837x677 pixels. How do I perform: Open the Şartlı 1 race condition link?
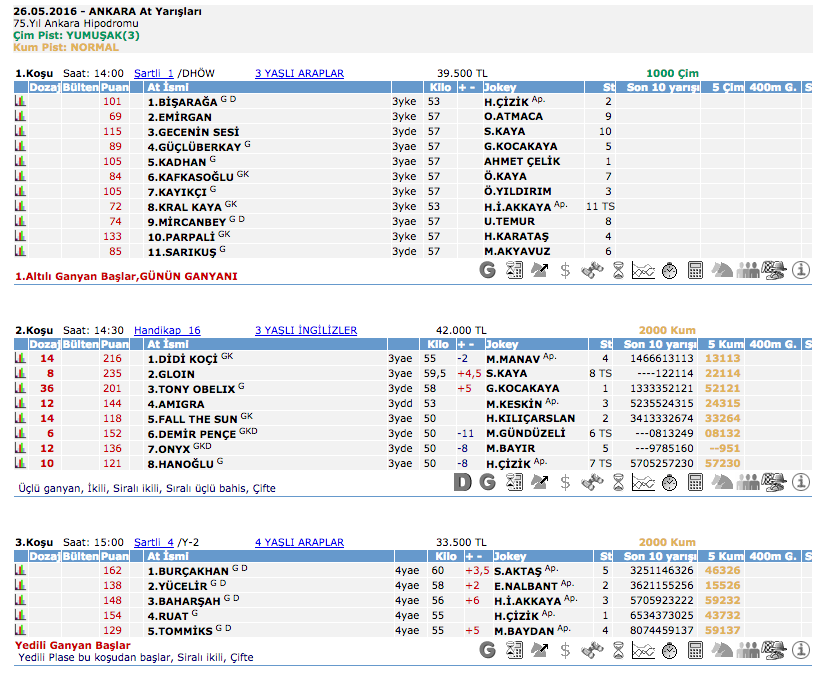click(x=153, y=73)
